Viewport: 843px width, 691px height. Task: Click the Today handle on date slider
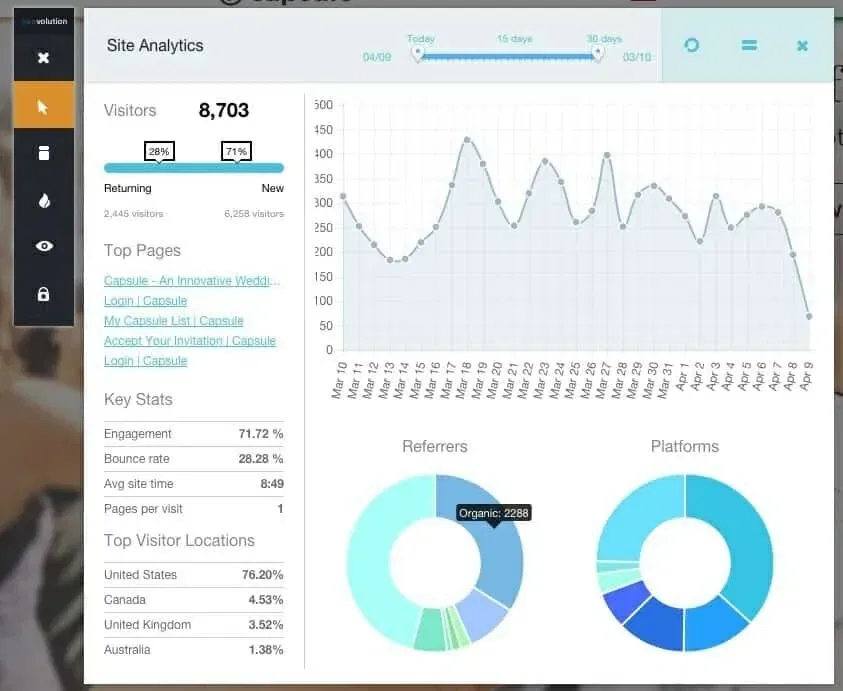coord(418,54)
